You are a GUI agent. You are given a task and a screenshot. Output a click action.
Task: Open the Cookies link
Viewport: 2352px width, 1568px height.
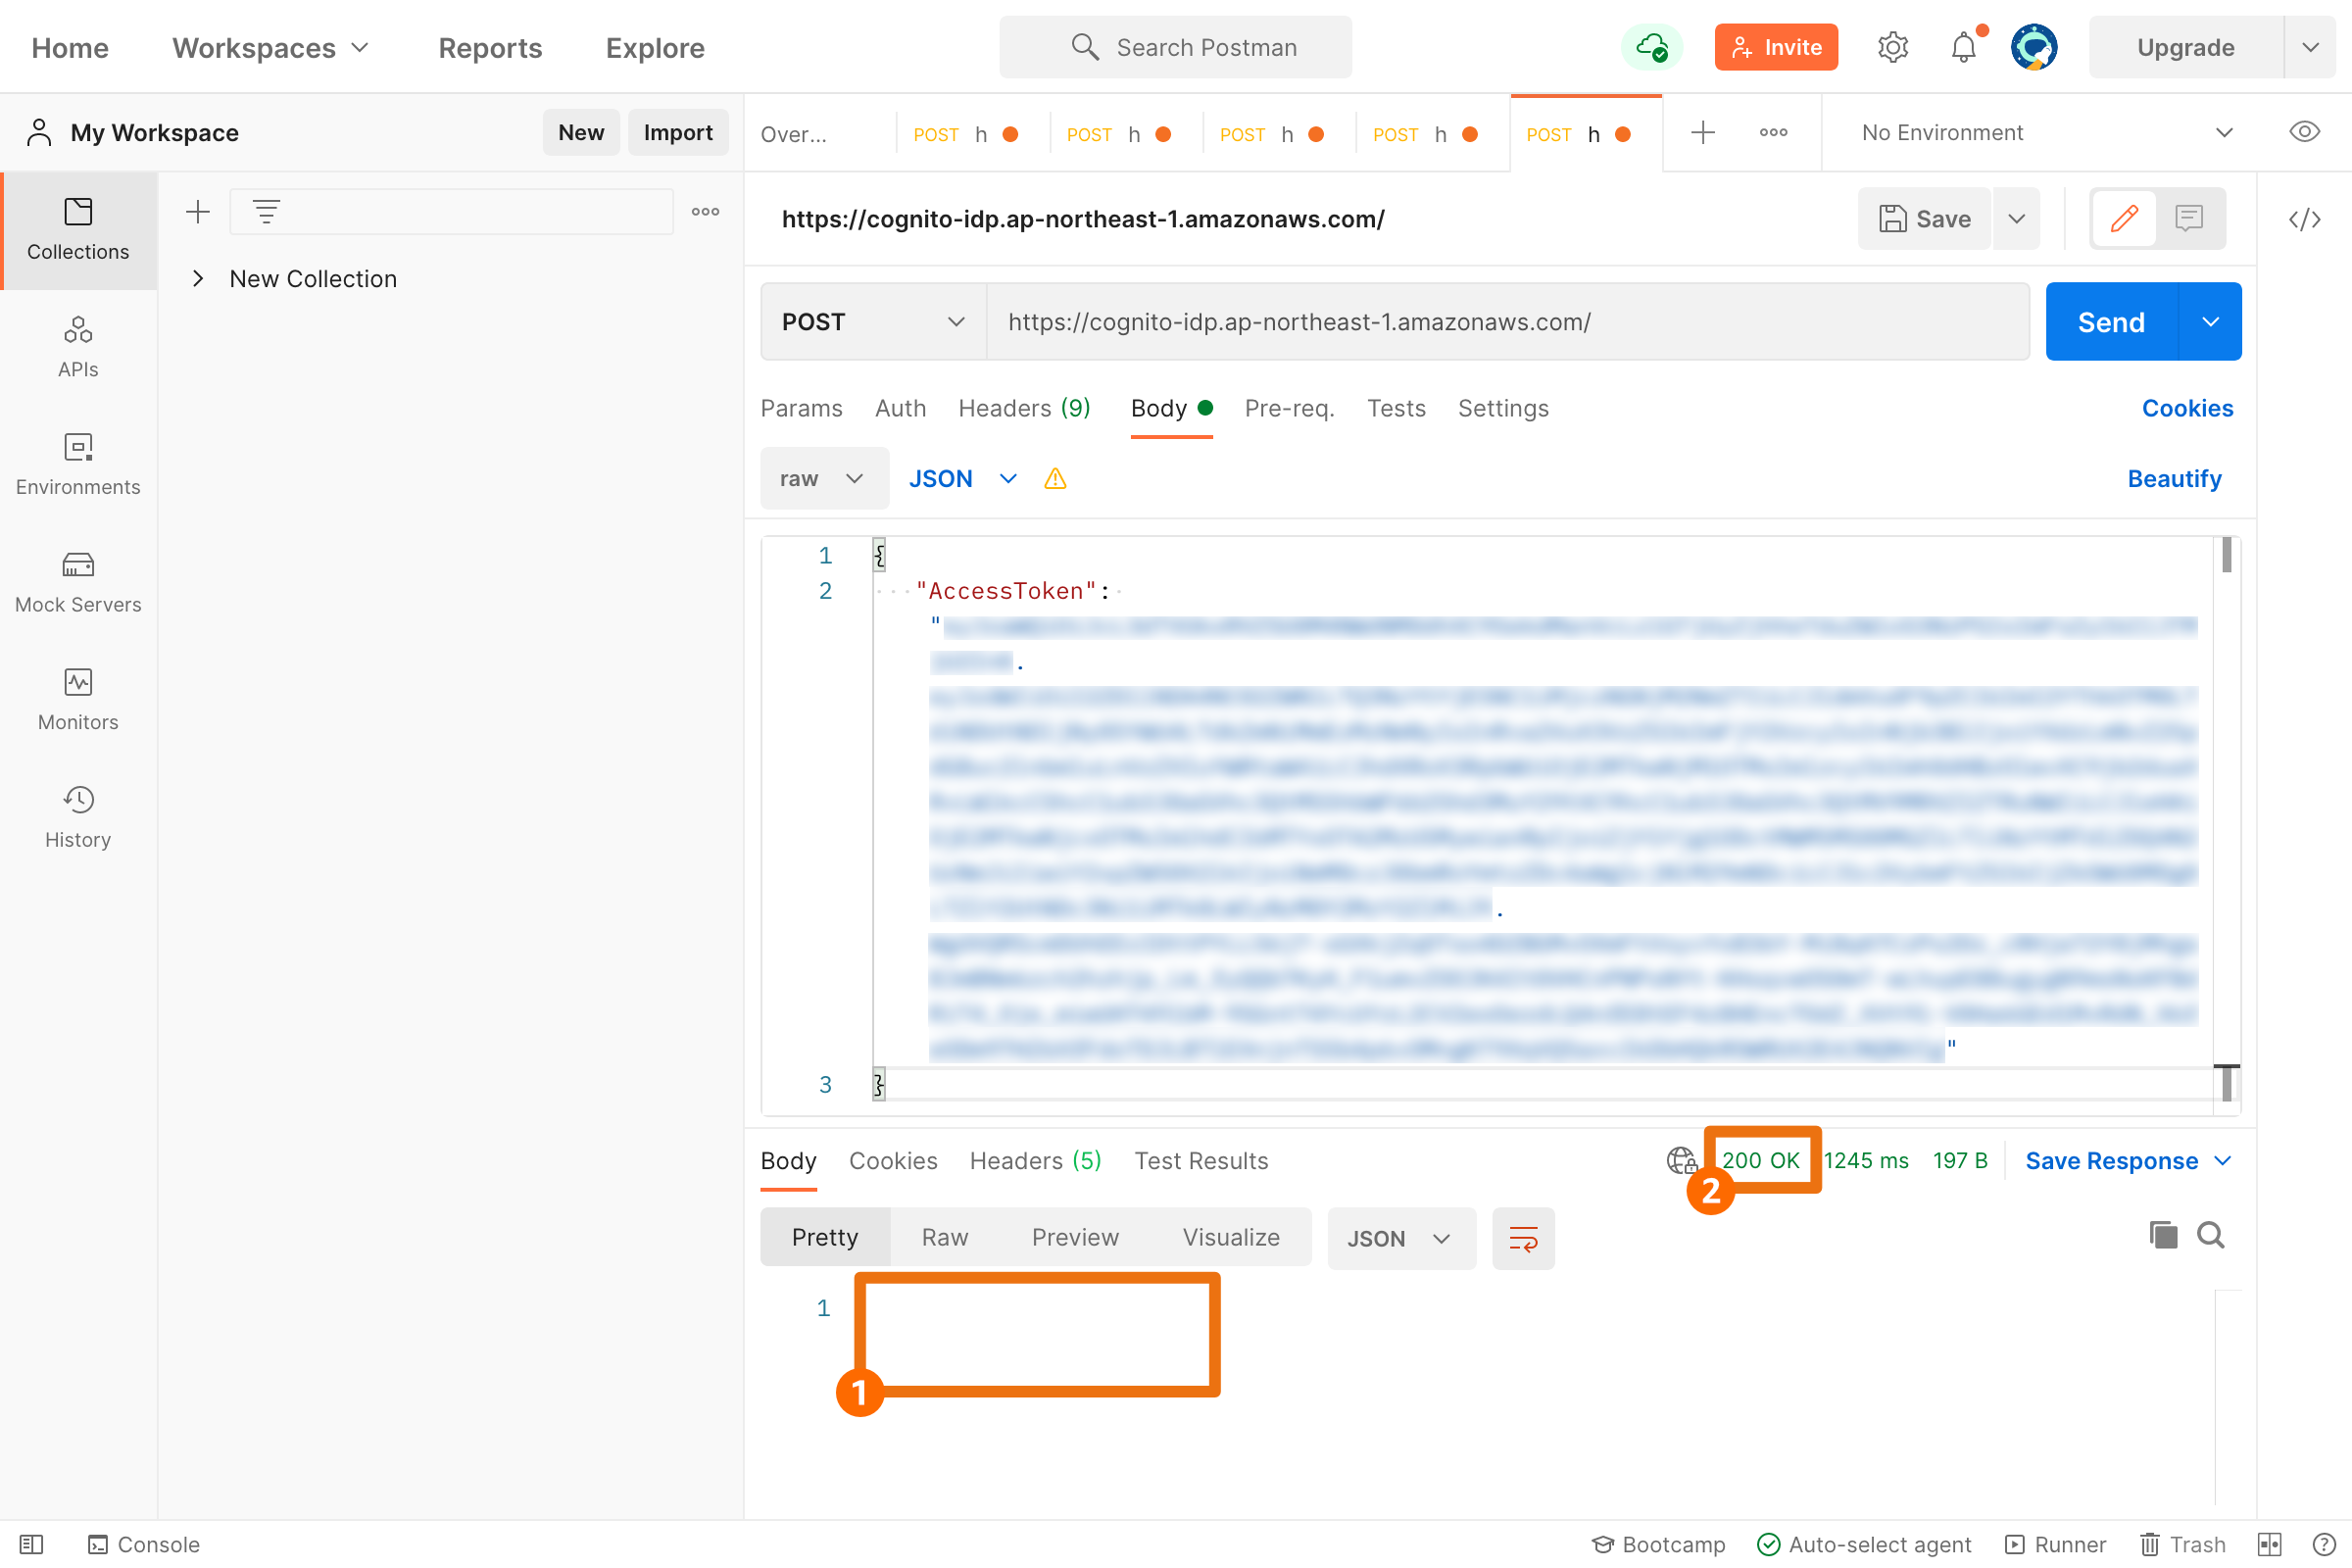2187,408
